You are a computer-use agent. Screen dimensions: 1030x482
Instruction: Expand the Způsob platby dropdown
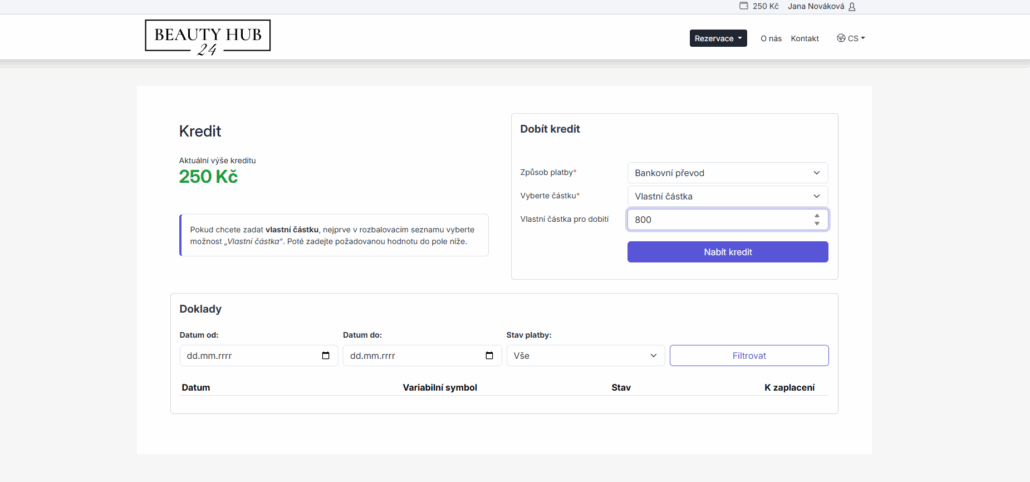coord(727,173)
